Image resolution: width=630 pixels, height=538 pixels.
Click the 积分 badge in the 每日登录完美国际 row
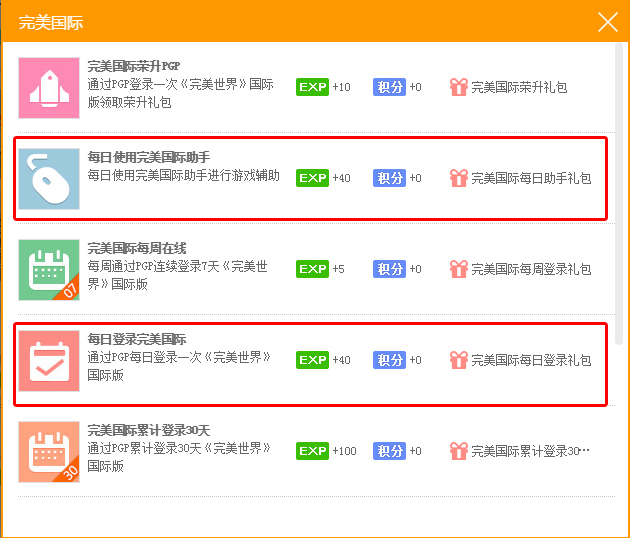(389, 360)
